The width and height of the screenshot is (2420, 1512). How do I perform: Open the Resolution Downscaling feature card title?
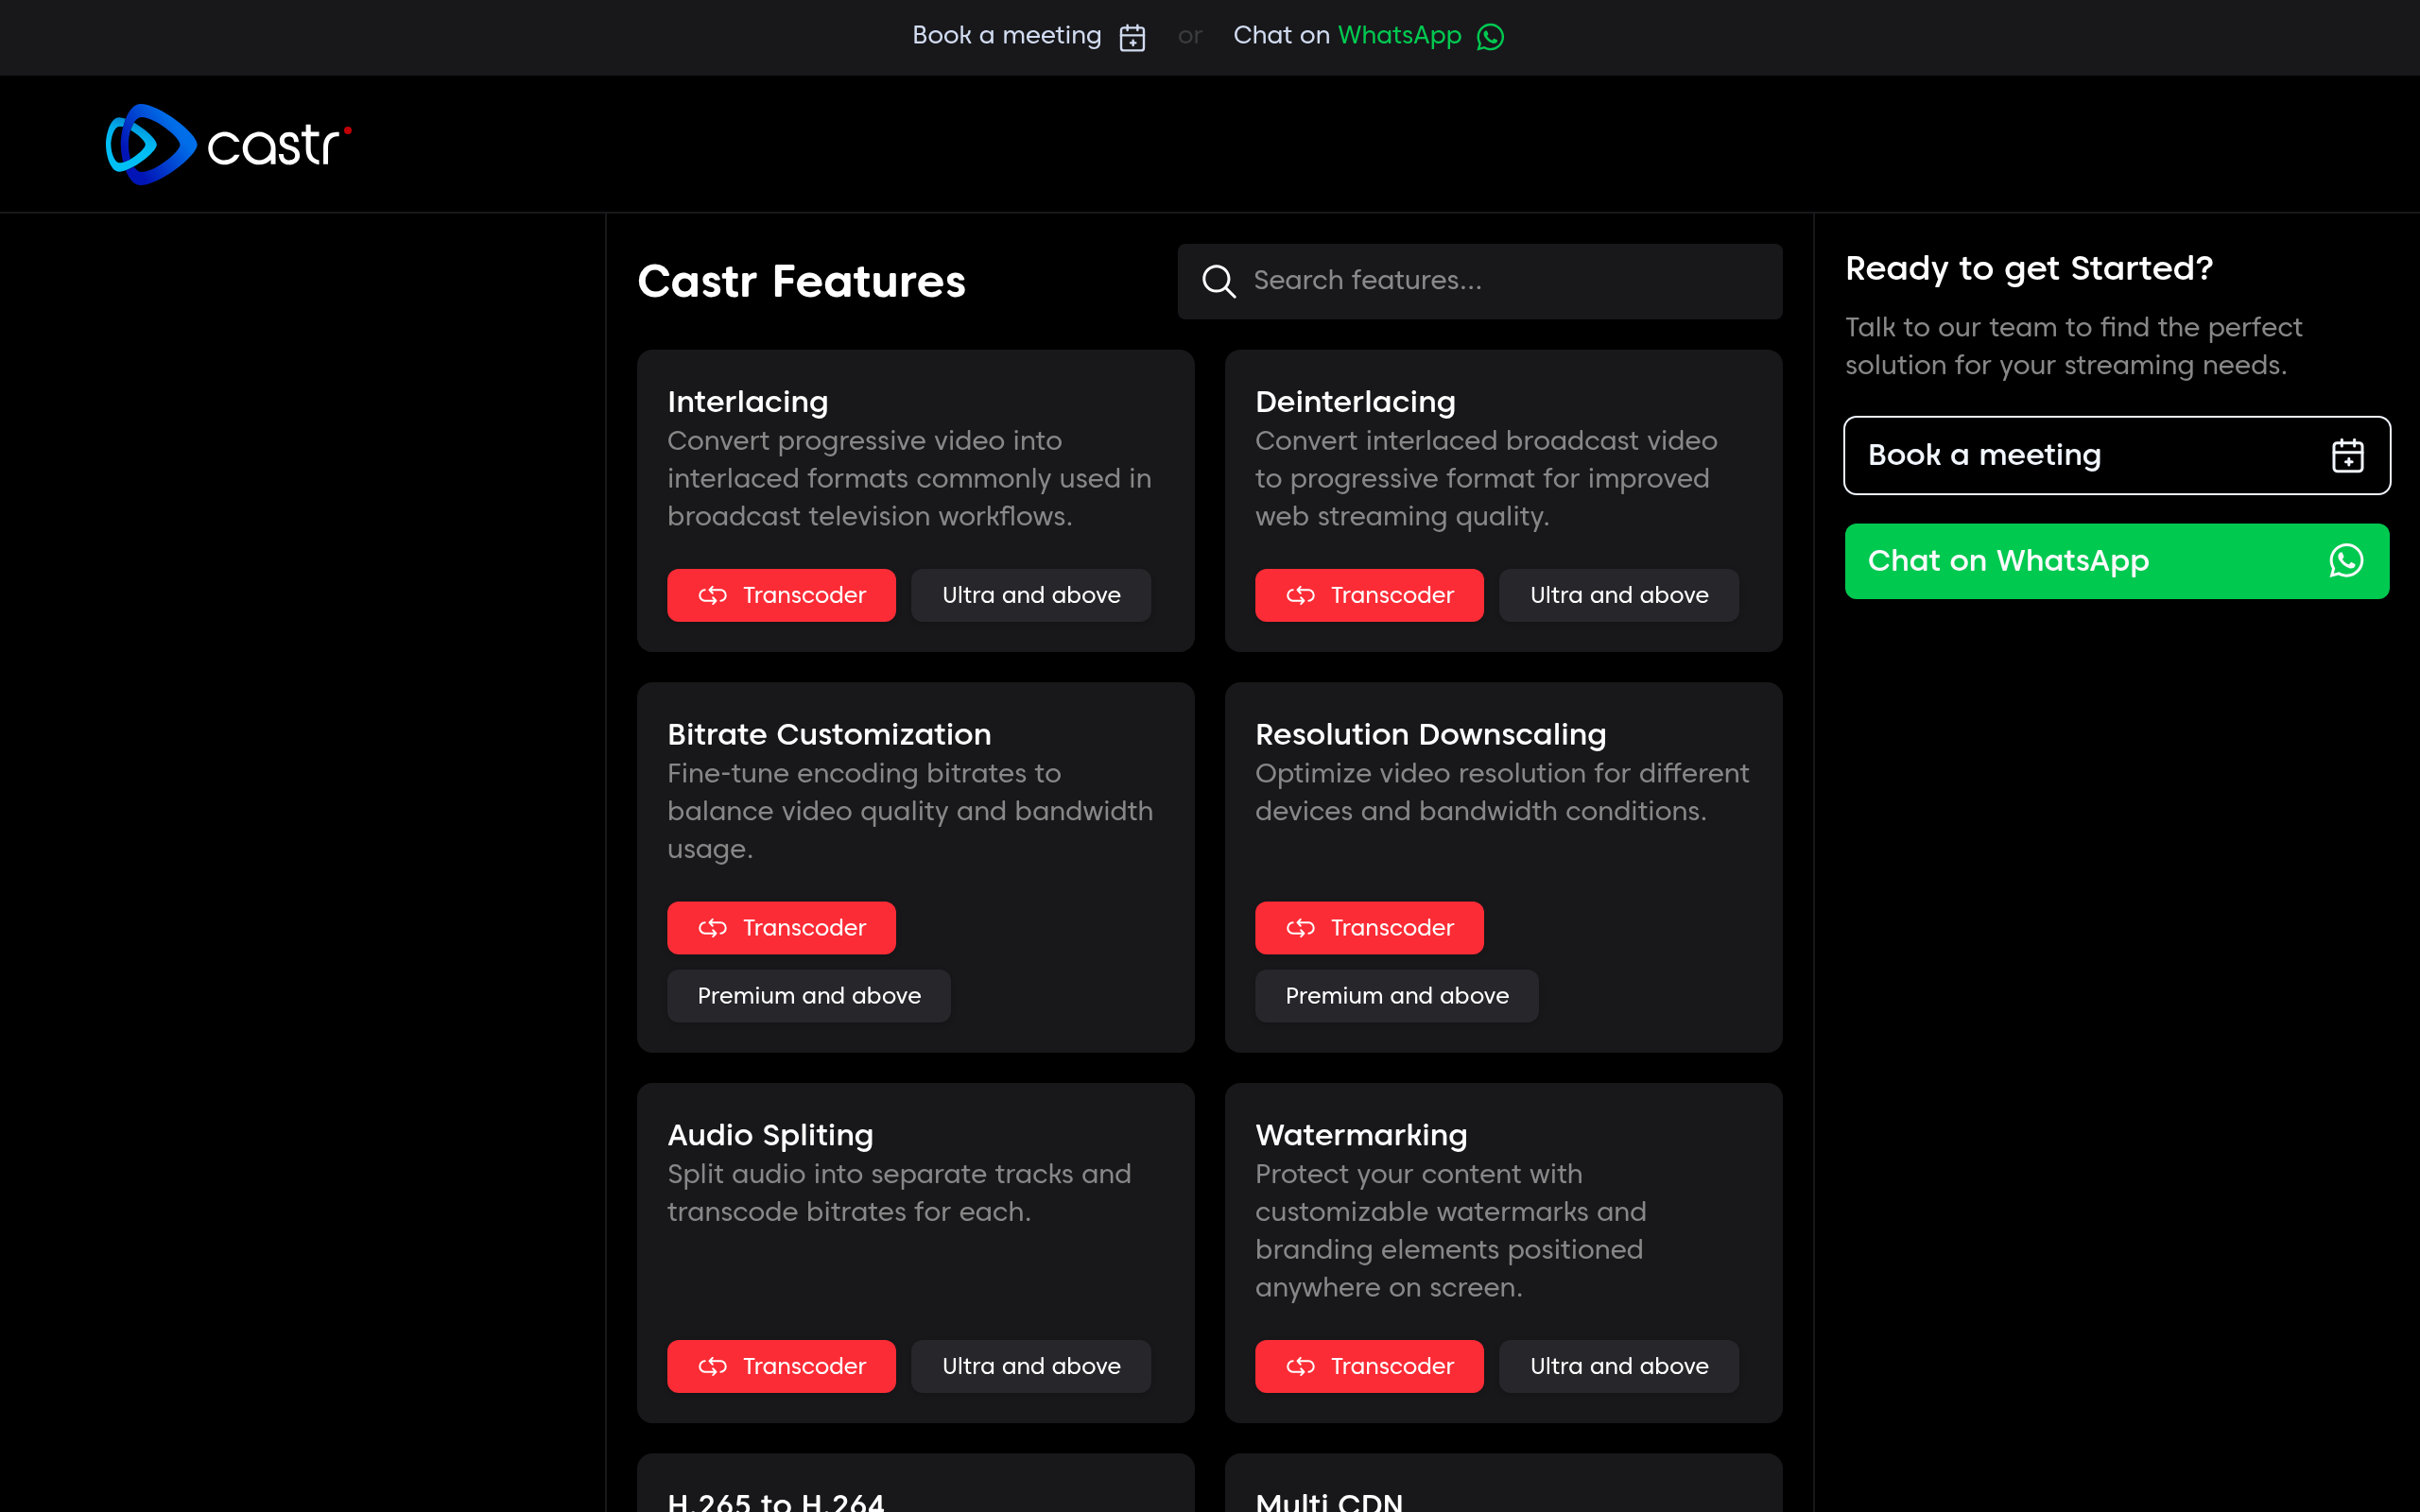[1431, 734]
